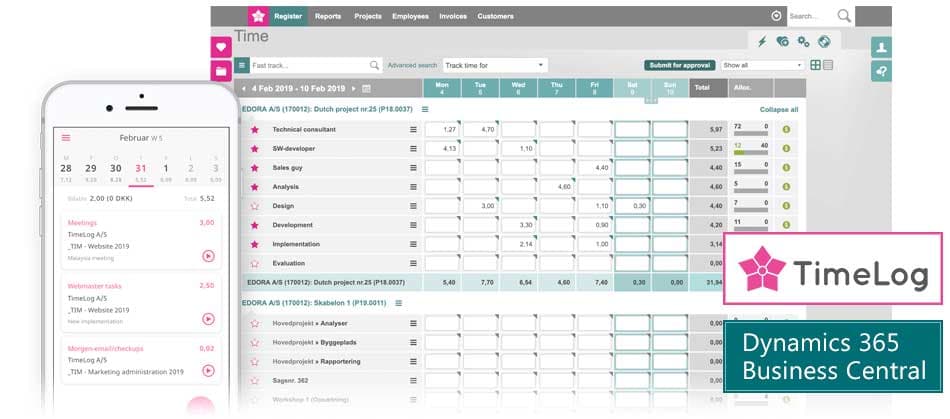This screenshot has height=419, width=950.
Task: Open the Projects menu
Action: tap(368, 16)
